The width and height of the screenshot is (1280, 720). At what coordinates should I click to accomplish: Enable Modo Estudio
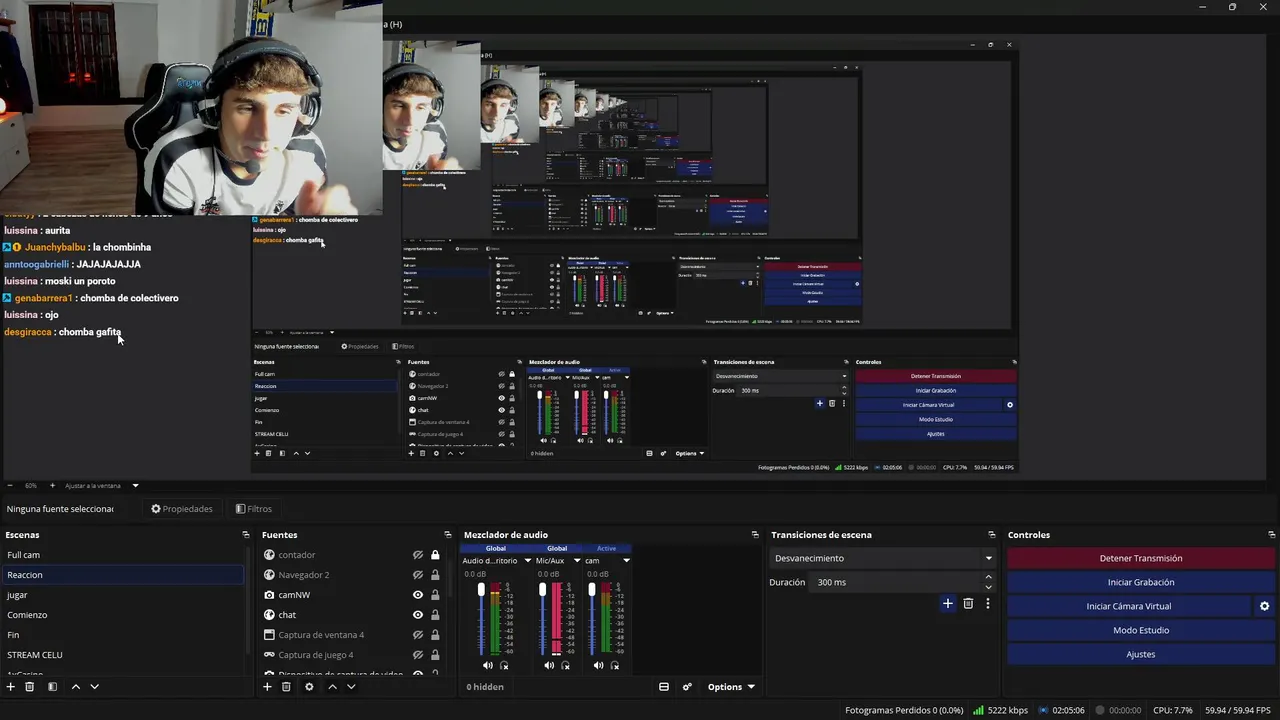pos(1141,630)
